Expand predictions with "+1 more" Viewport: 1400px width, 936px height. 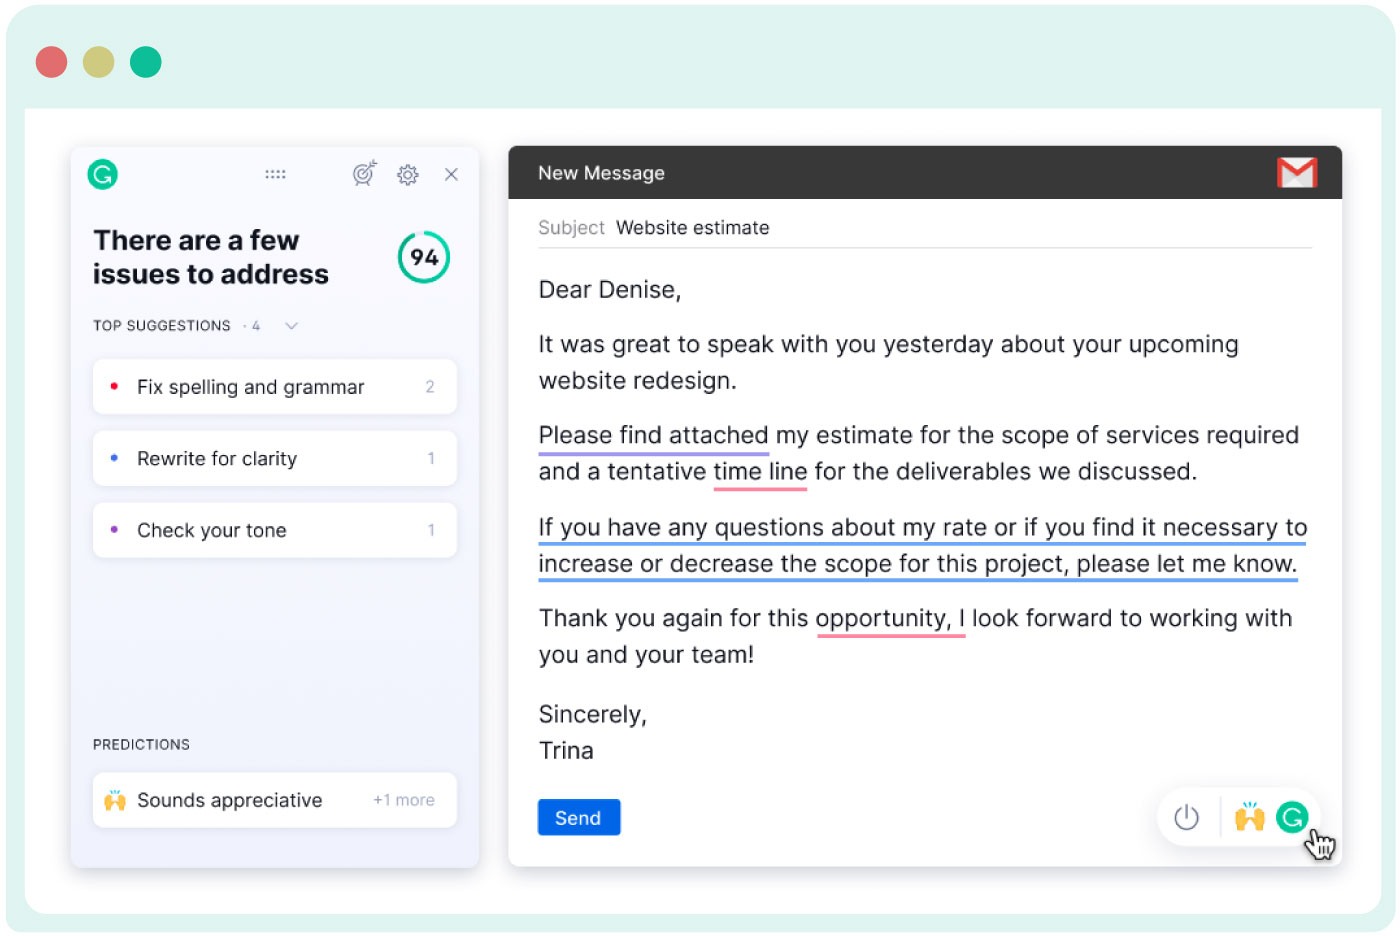(404, 800)
